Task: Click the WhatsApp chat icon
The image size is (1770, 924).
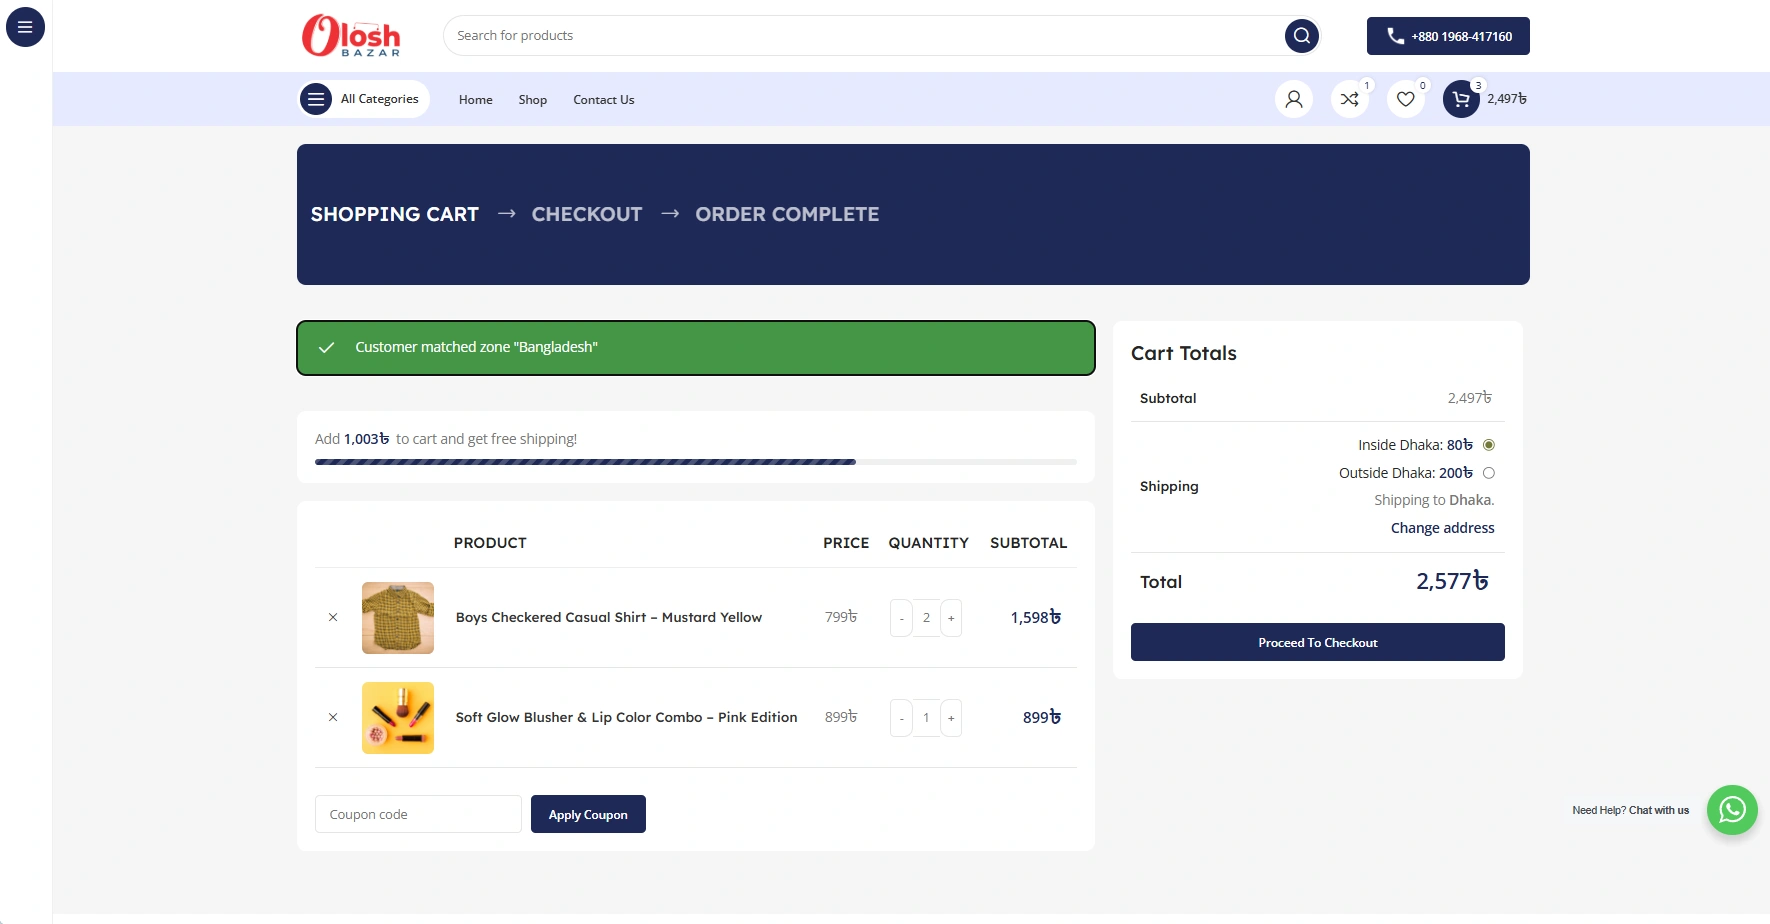Action: [x=1731, y=810]
